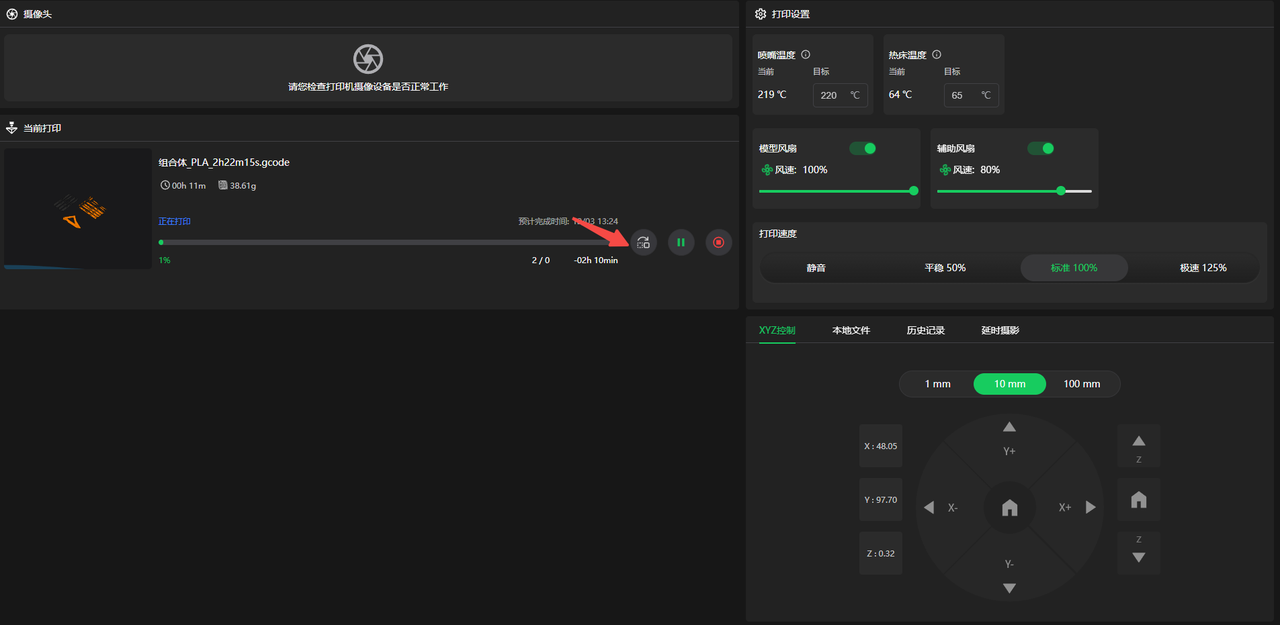Home the XY axes in center pad
The width and height of the screenshot is (1280, 625).
(x=1009, y=508)
